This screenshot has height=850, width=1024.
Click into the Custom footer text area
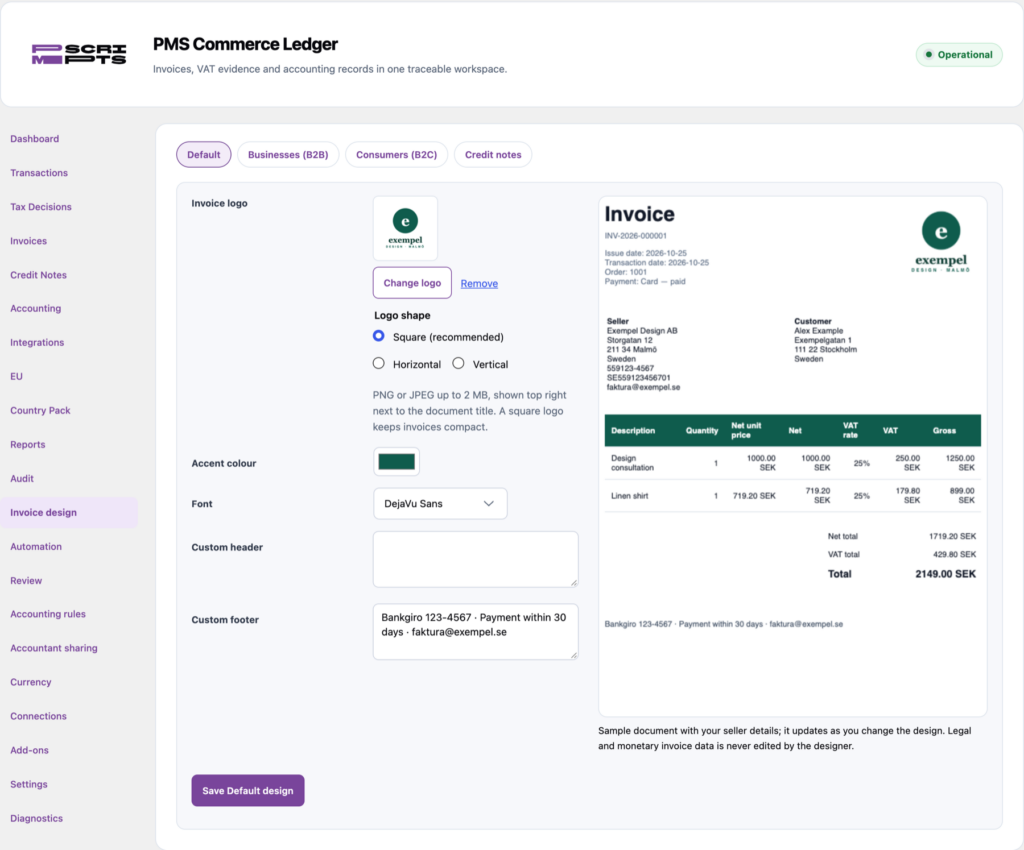click(x=475, y=631)
